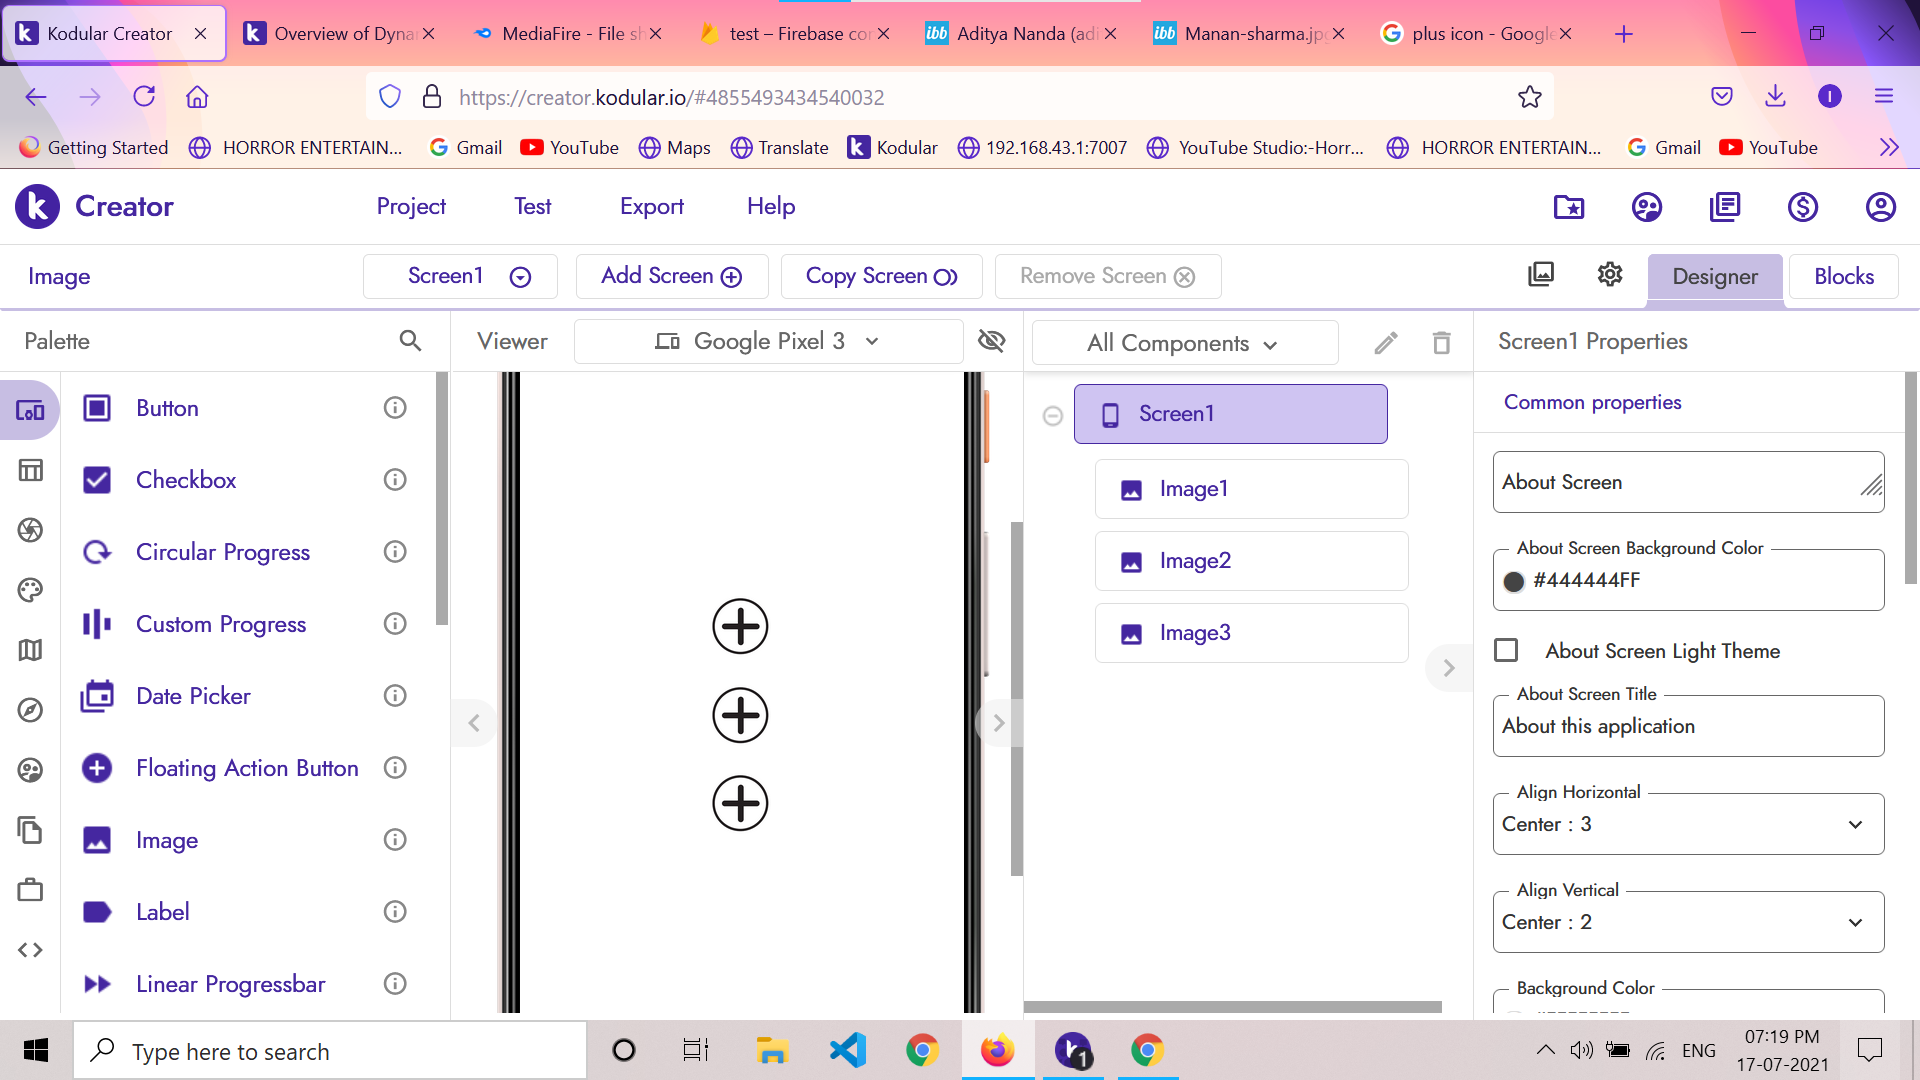Open the assets manager icon
1920x1080 pixels.
[1541, 275]
